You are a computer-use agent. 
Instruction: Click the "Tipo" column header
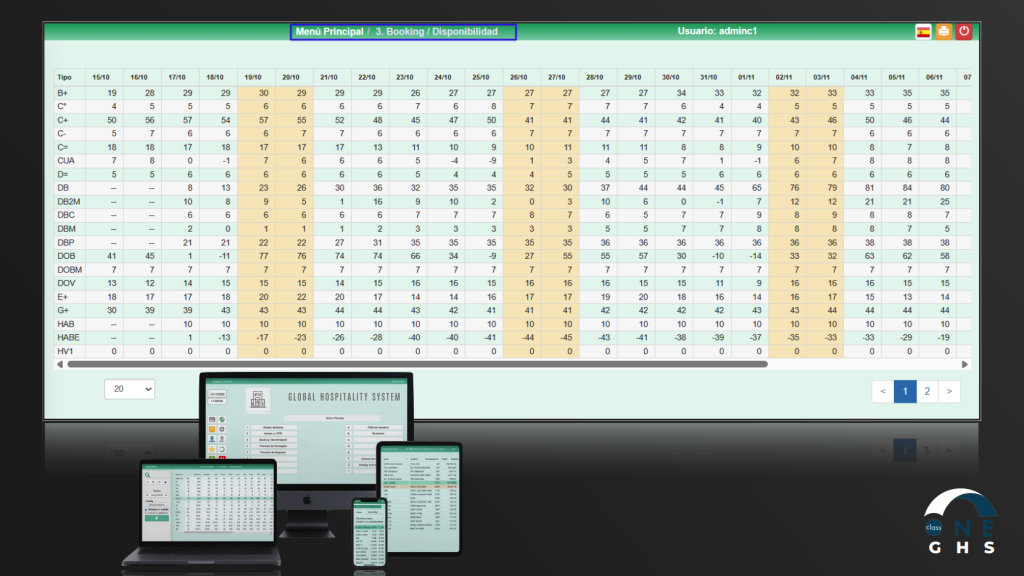tap(64, 77)
